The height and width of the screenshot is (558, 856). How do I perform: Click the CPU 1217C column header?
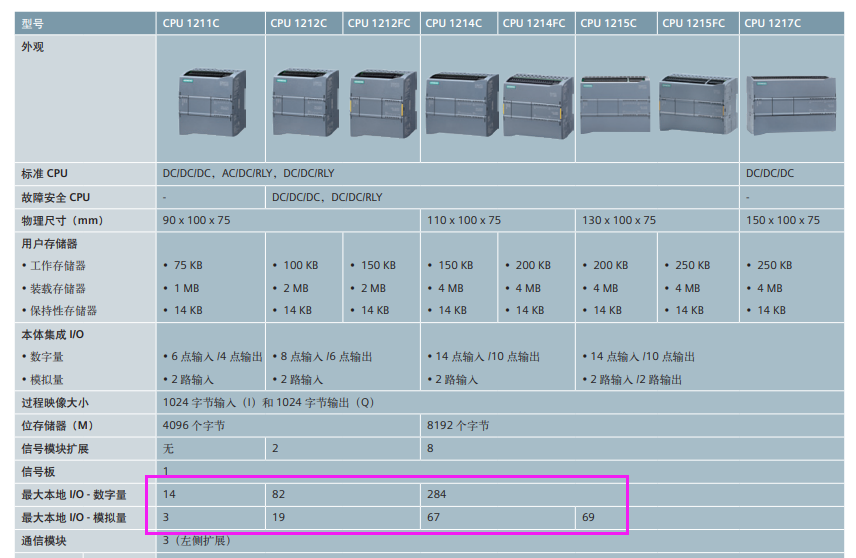point(792,23)
